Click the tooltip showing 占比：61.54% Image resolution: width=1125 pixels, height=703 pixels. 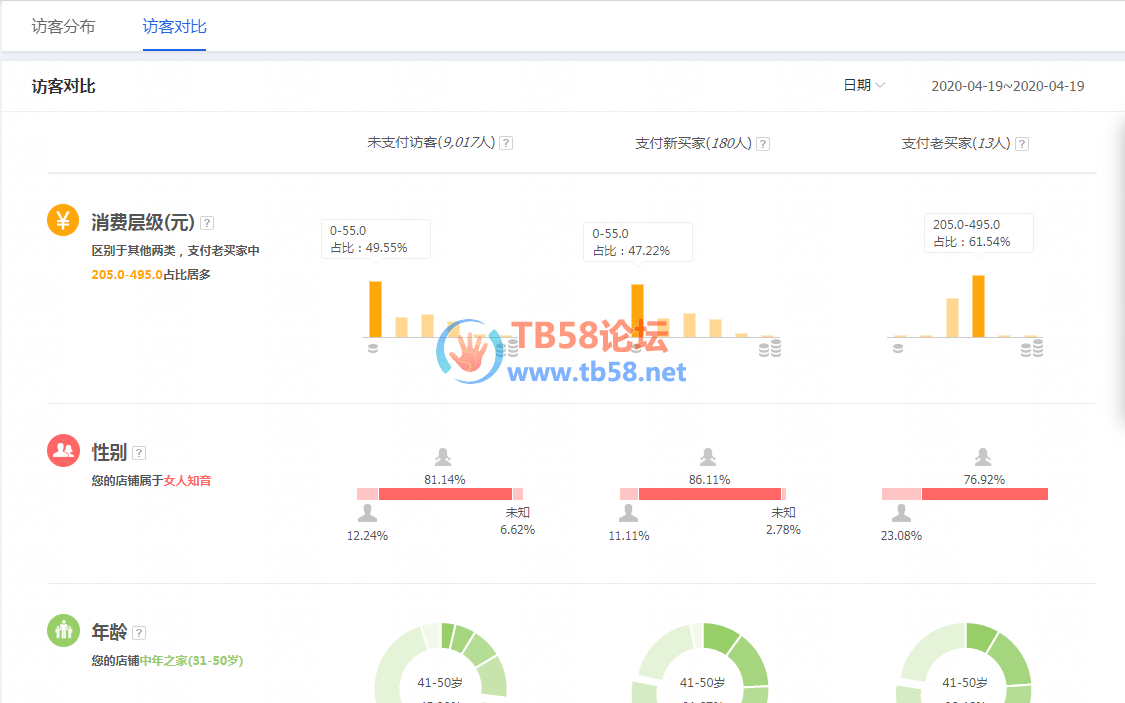979,233
